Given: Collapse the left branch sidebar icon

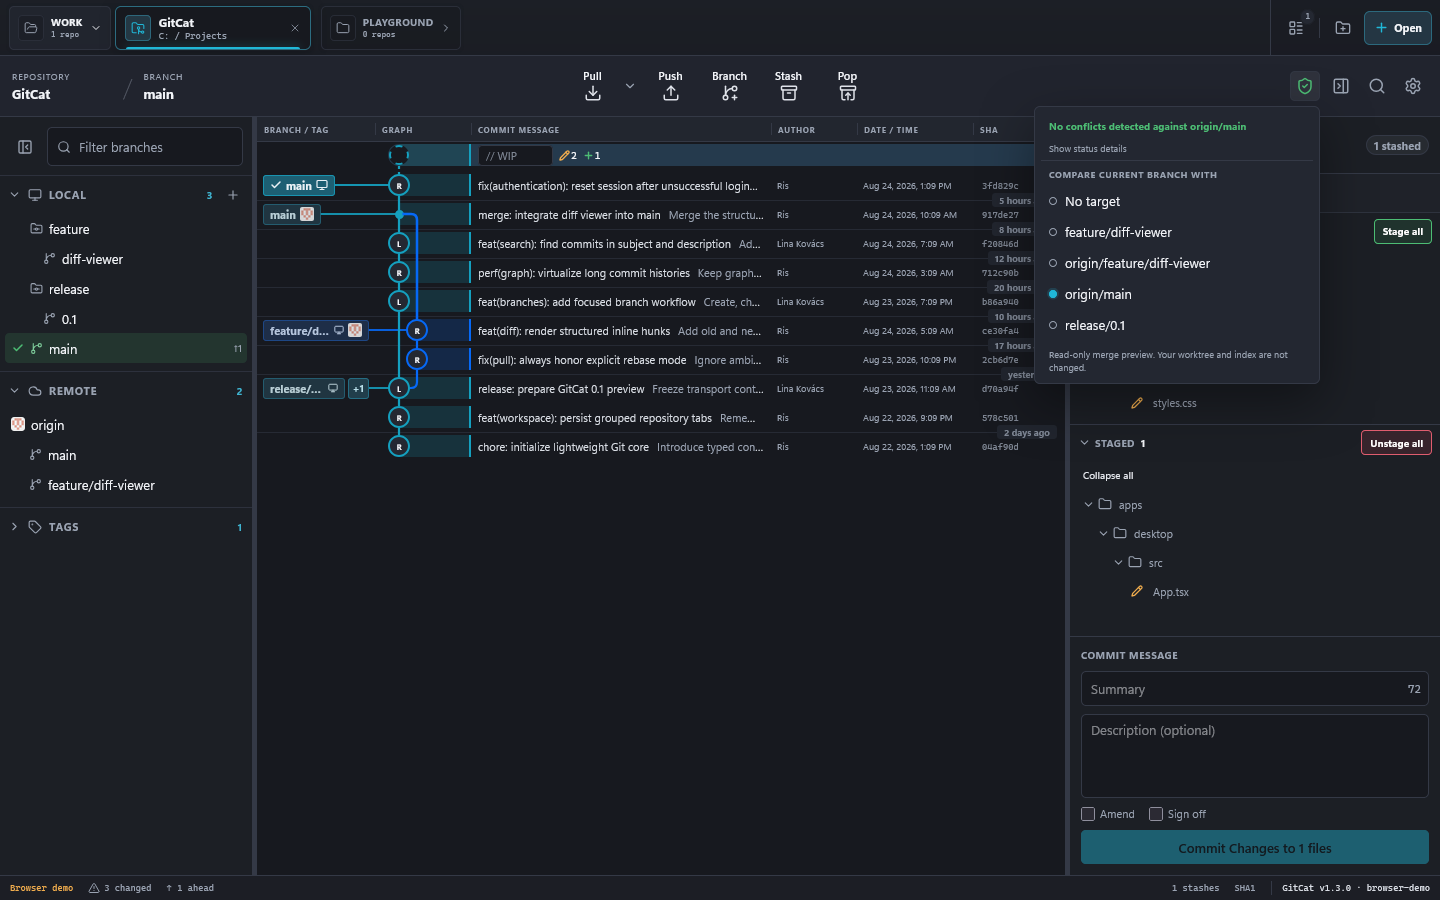Looking at the screenshot, I should point(25,147).
